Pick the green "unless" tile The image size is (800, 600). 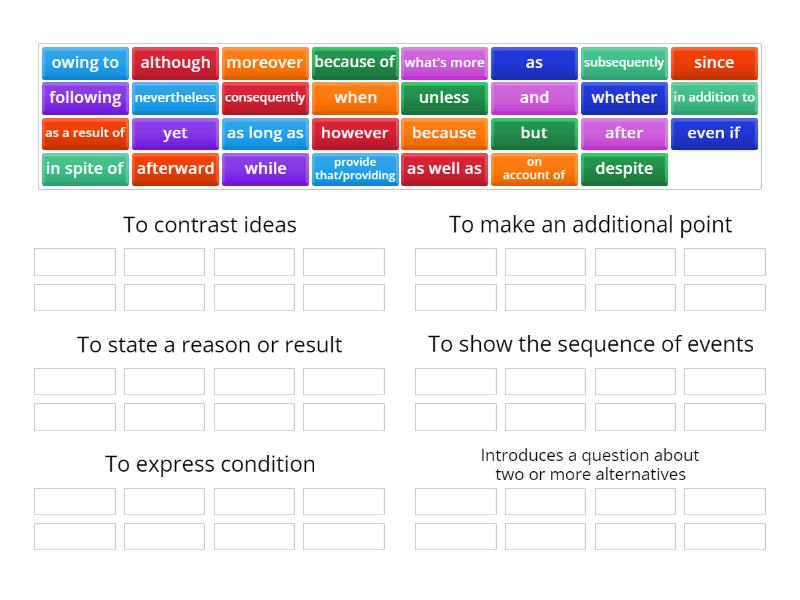coord(444,98)
